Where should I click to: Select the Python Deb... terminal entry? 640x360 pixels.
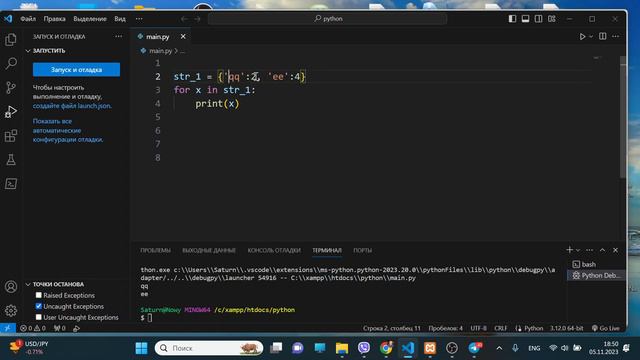[596, 276]
